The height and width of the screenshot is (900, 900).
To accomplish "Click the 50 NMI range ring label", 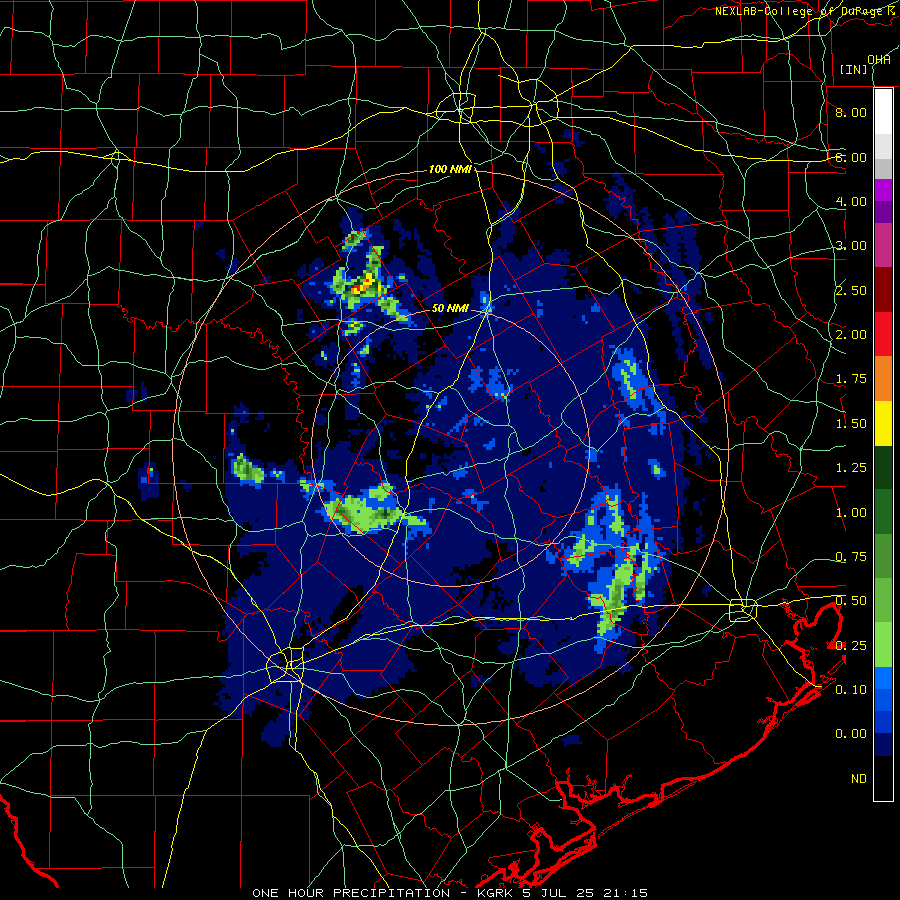I will pos(450,308).
